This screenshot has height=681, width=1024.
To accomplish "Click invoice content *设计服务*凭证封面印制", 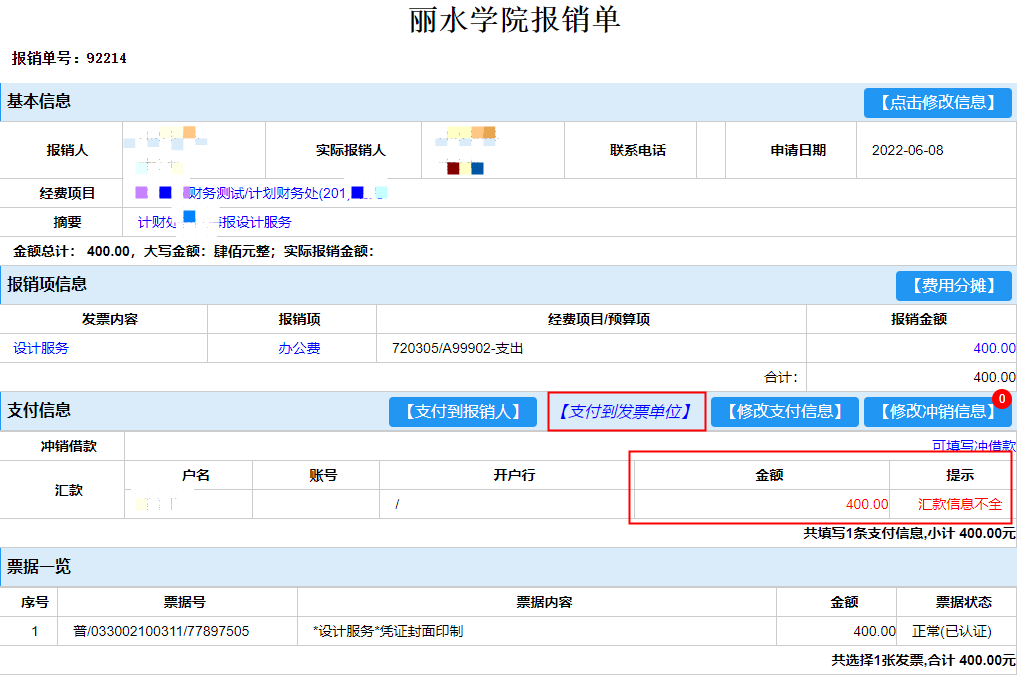I will [389, 631].
